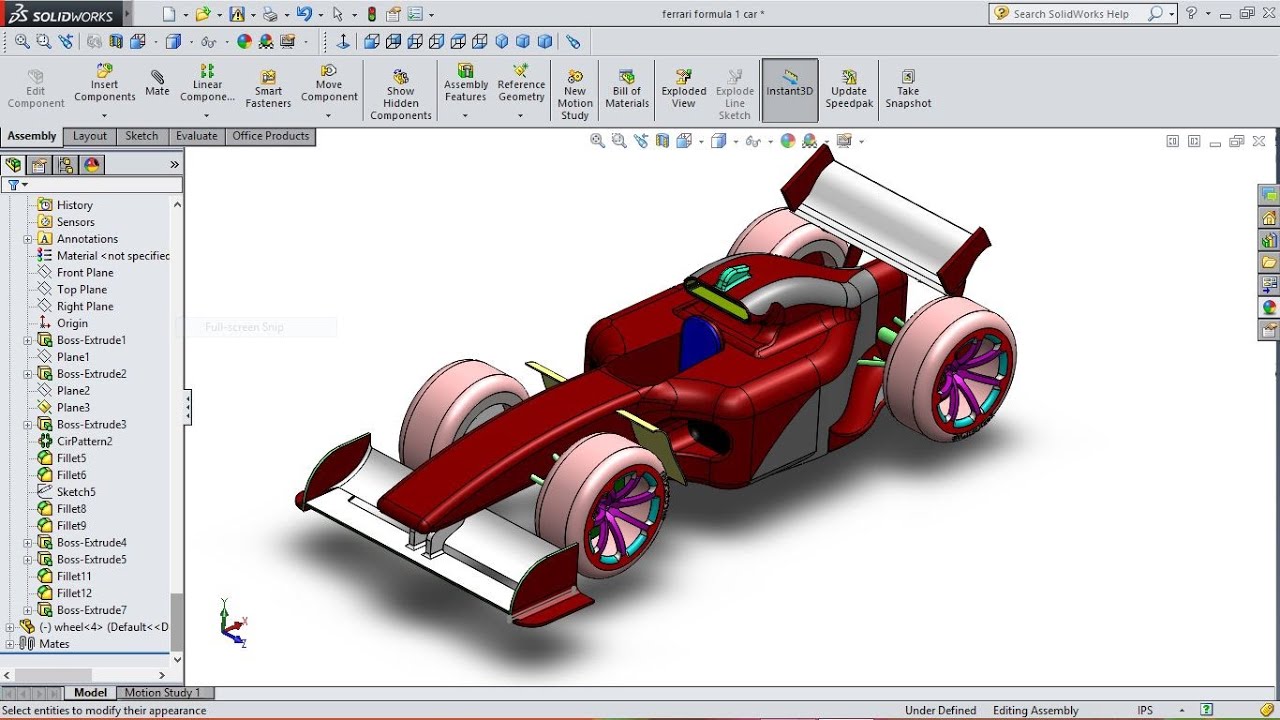The image size is (1280, 720).
Task: Toggle Section View in heads-up toolbar
Action: (x=662, y=141)
